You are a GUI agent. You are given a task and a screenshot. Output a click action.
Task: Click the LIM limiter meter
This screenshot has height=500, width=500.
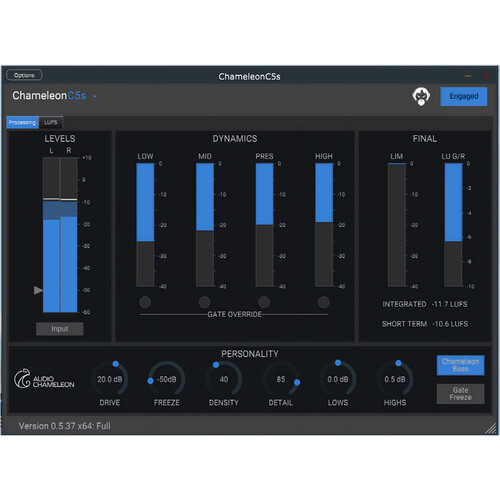pyautogui.click(x=397, y=225)
